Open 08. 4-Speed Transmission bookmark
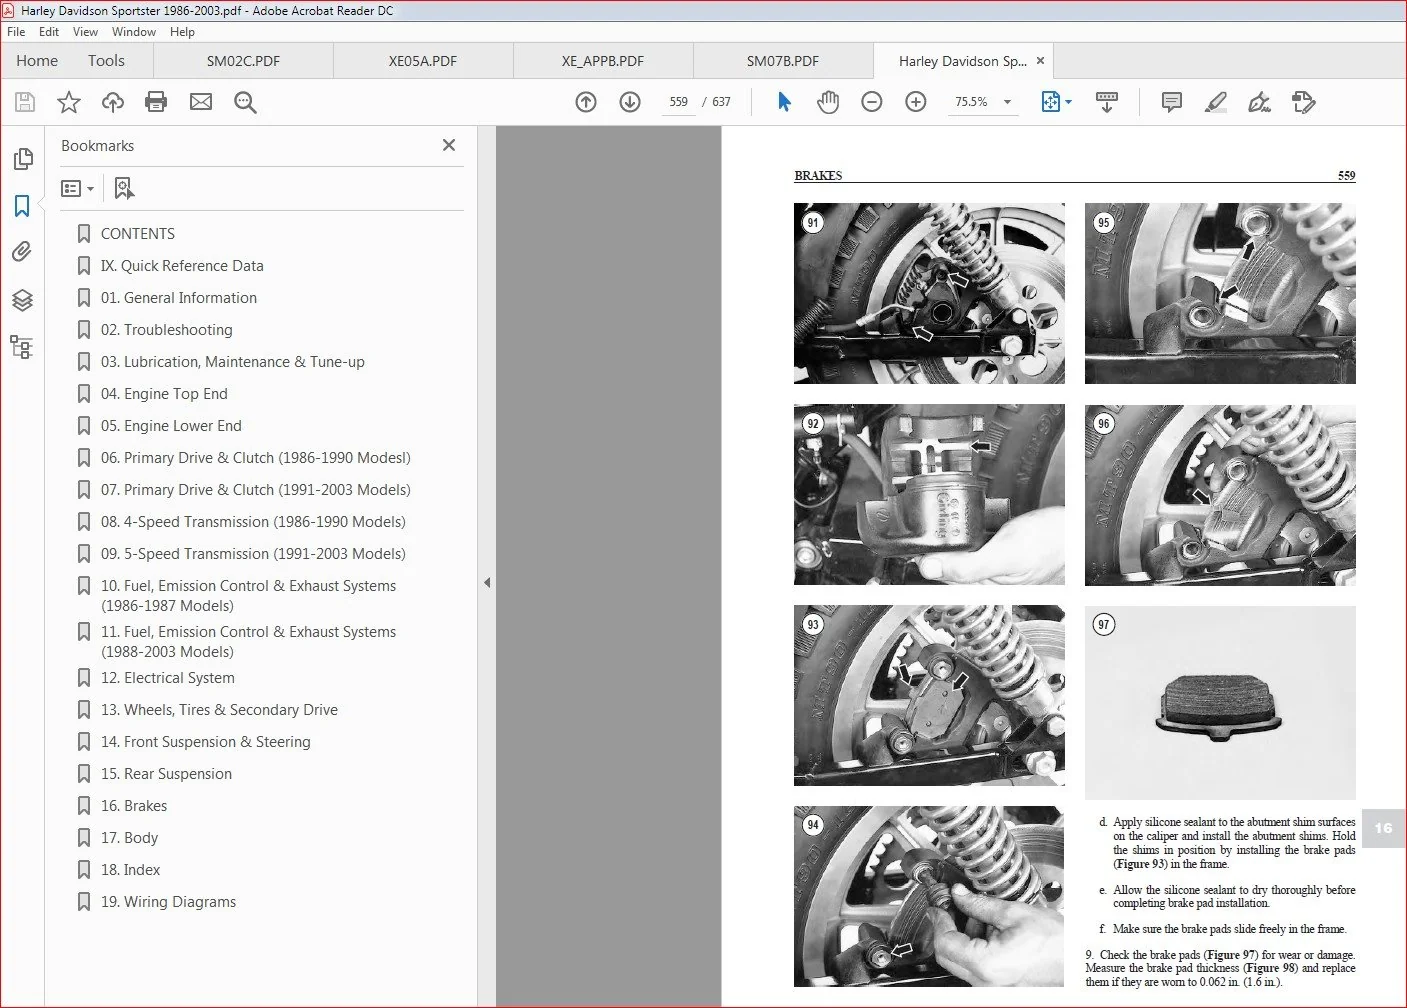Viewport: 1407px width, 1008px height. coord(253,522)
